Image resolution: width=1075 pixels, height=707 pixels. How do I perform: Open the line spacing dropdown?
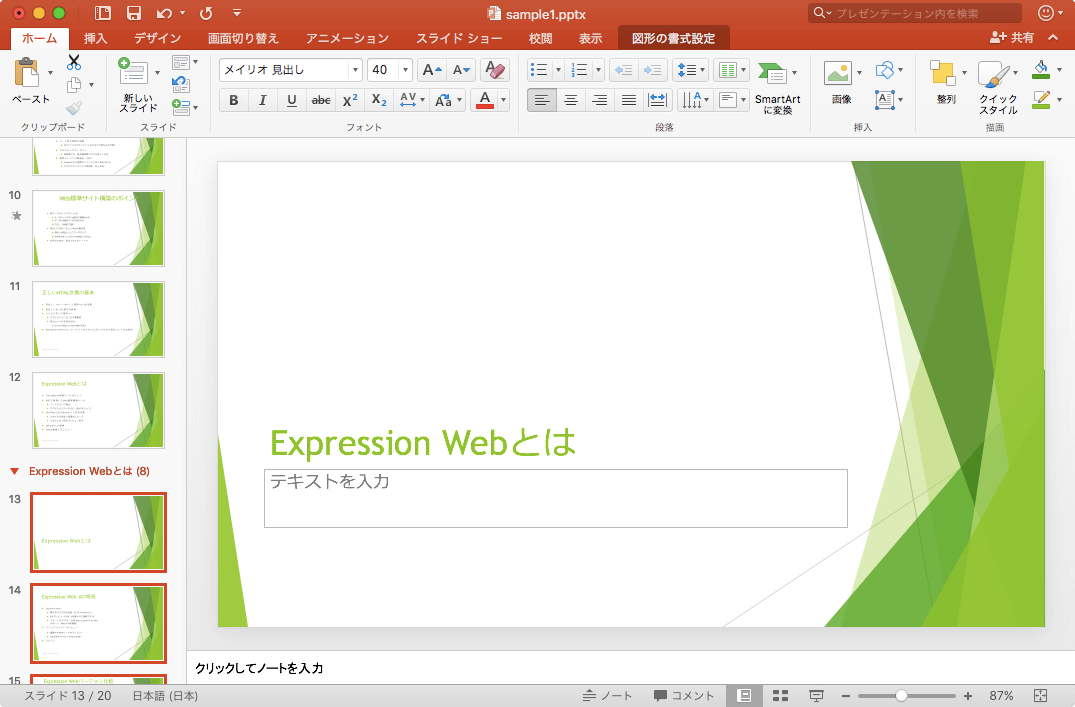tap(702, 70)
